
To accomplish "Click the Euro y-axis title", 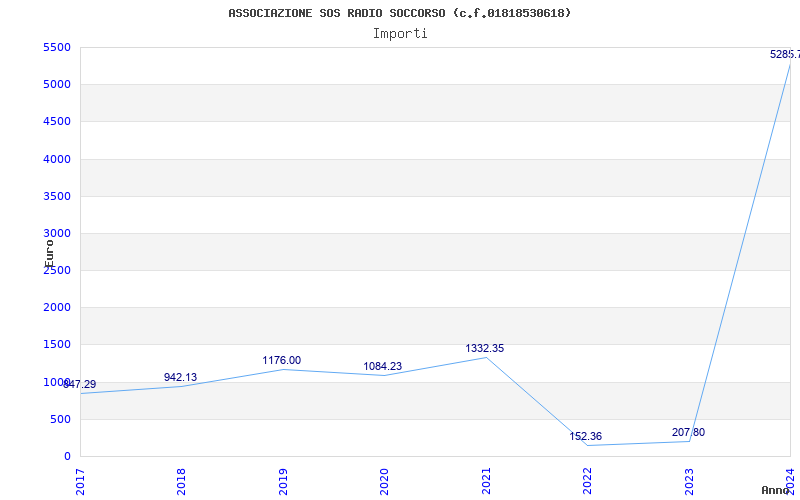I will [x=49, y=254].
